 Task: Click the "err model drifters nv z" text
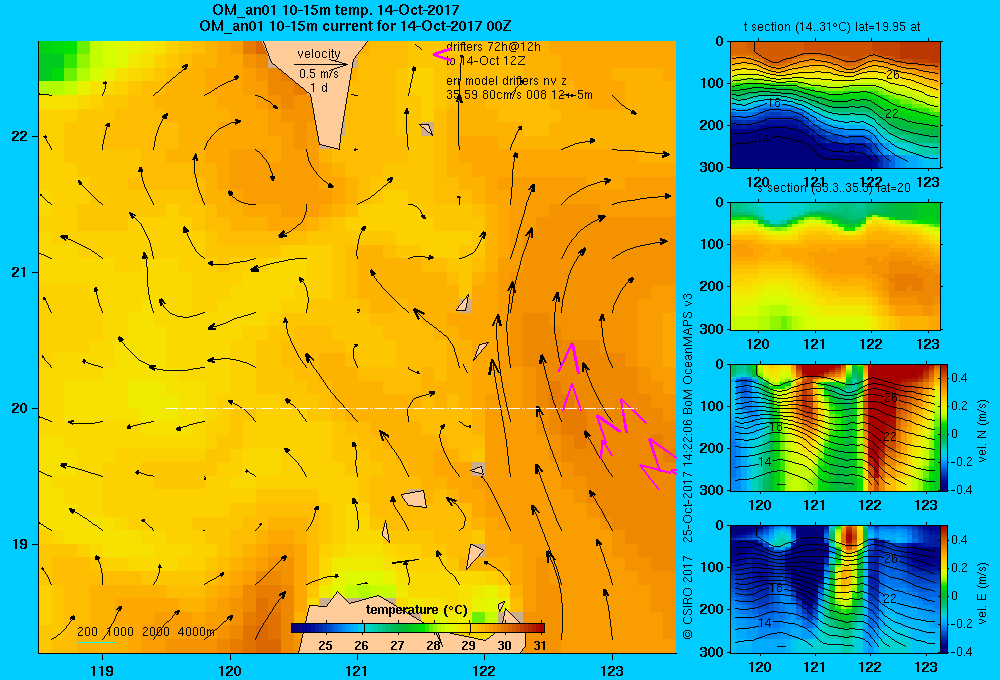(506, 81)
